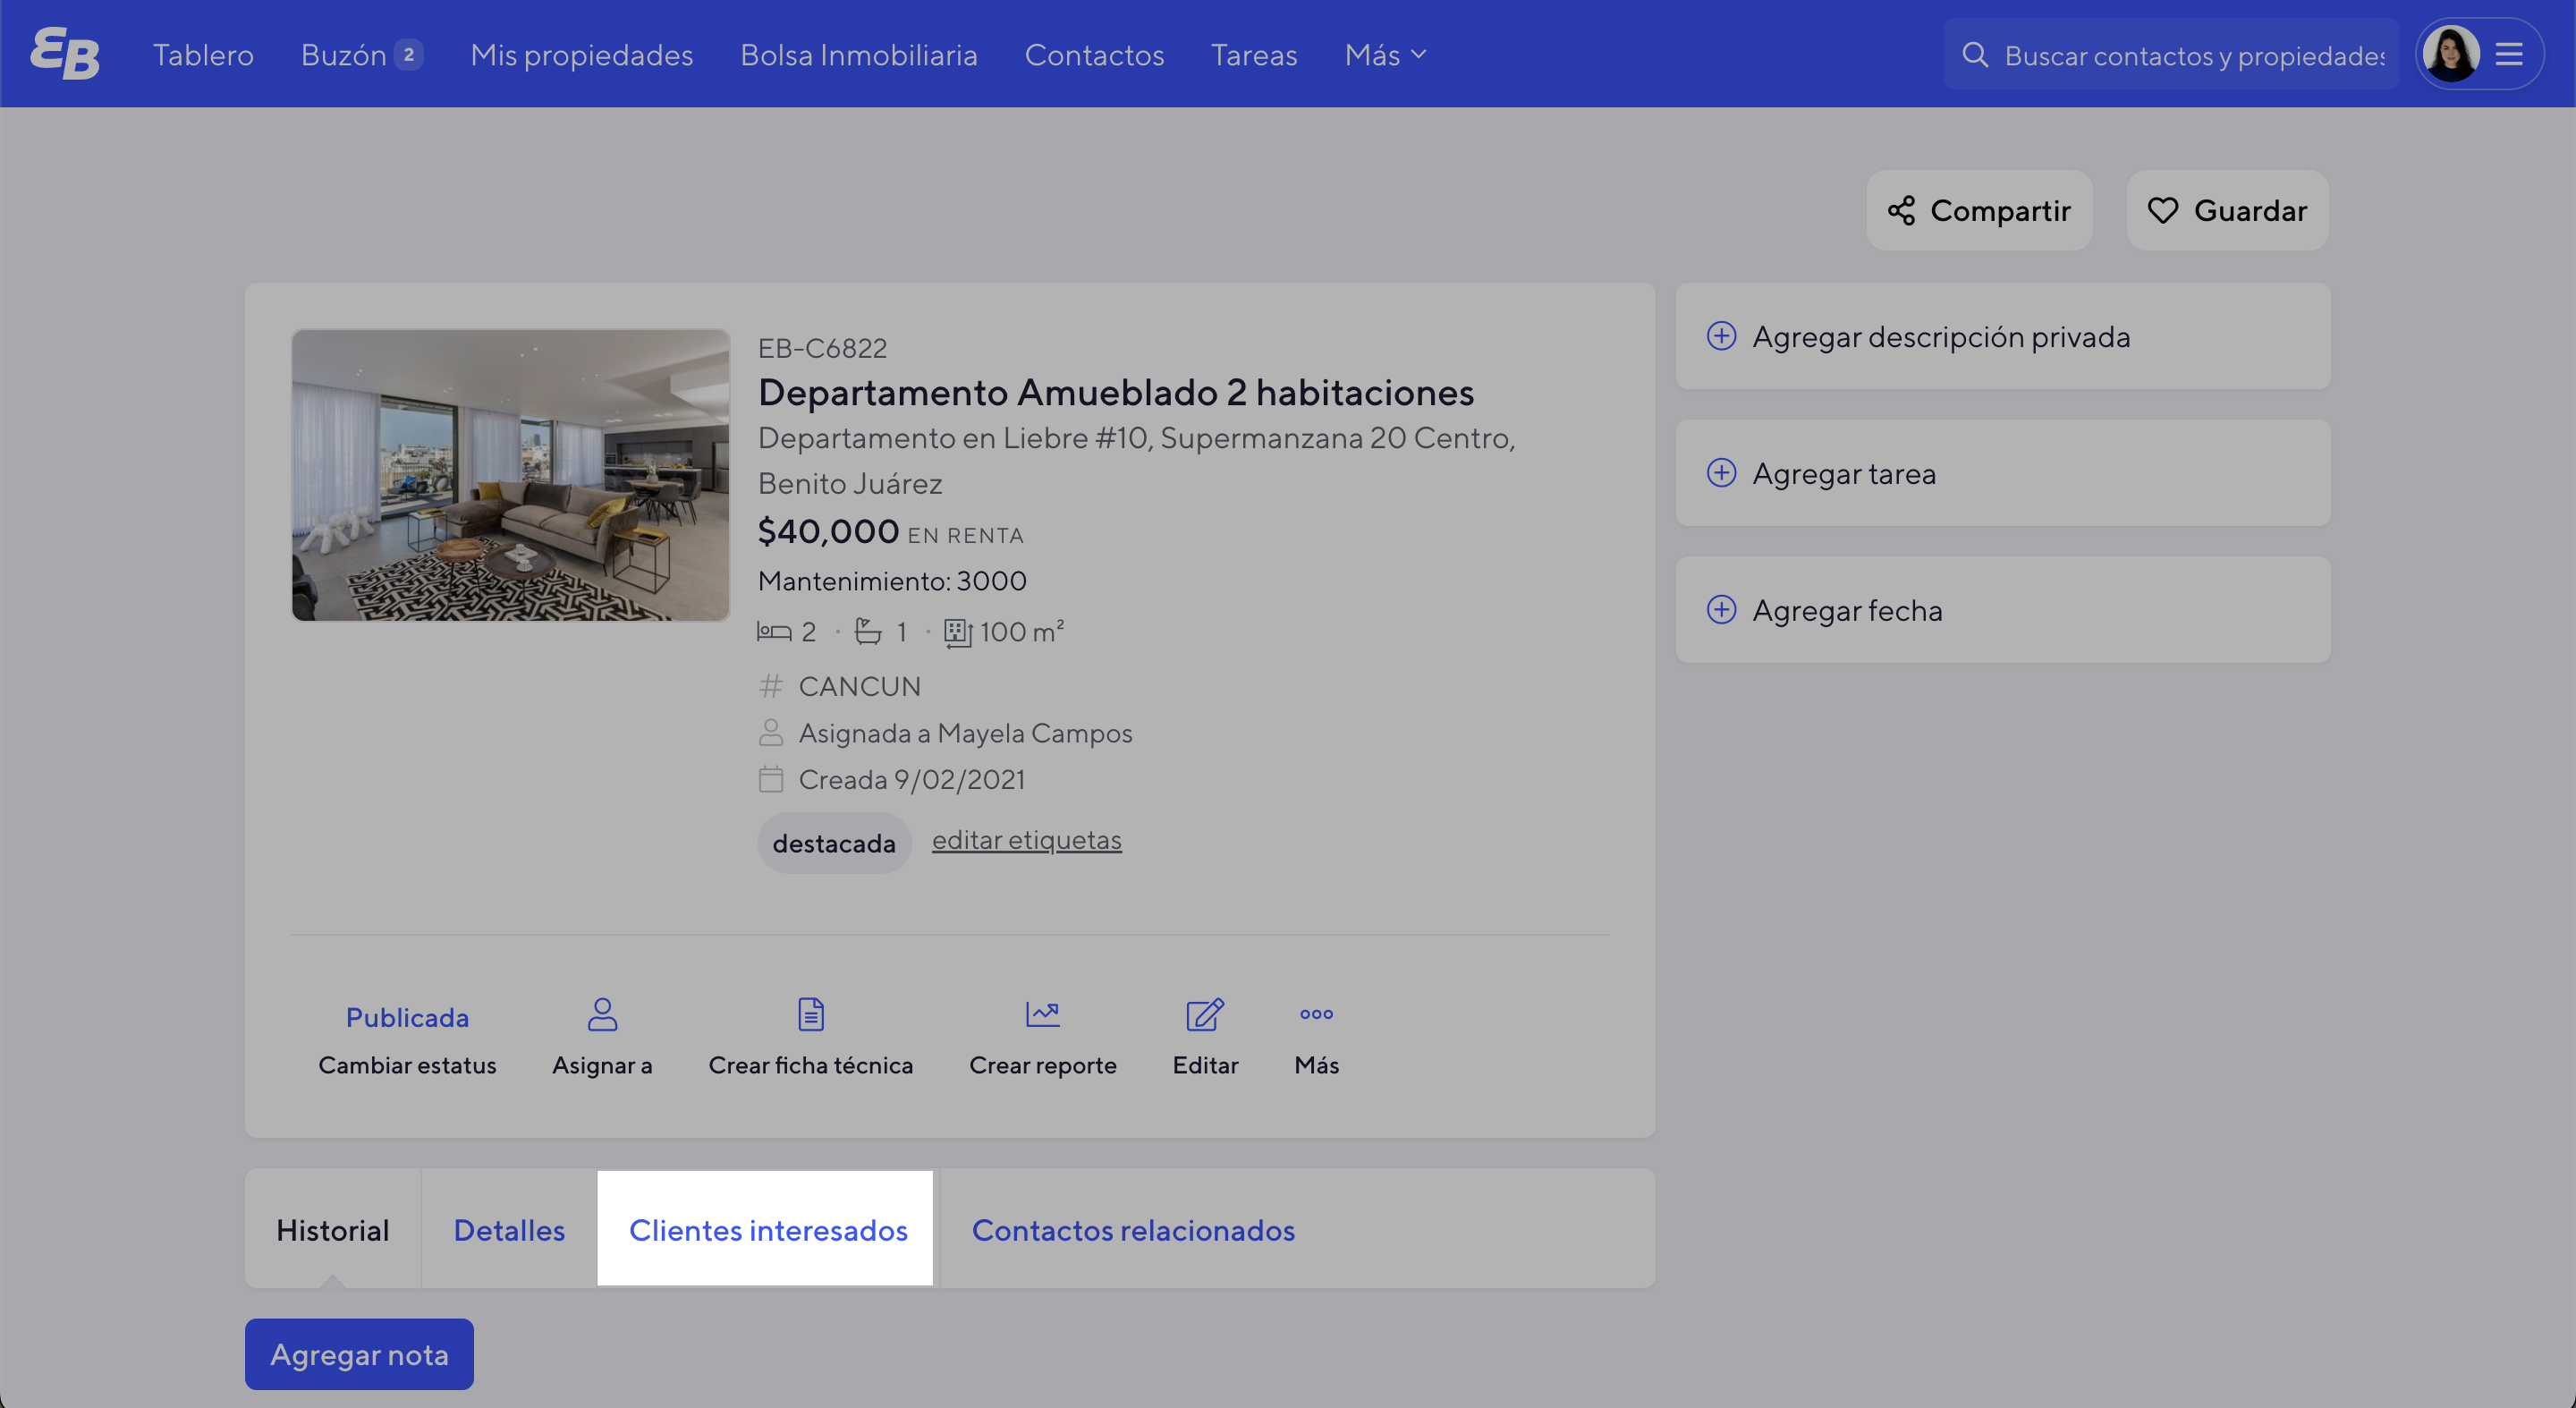Click the Compartir share button
The height and width of the screenshot is (1408, 2576).
(x=1979, y=210)
